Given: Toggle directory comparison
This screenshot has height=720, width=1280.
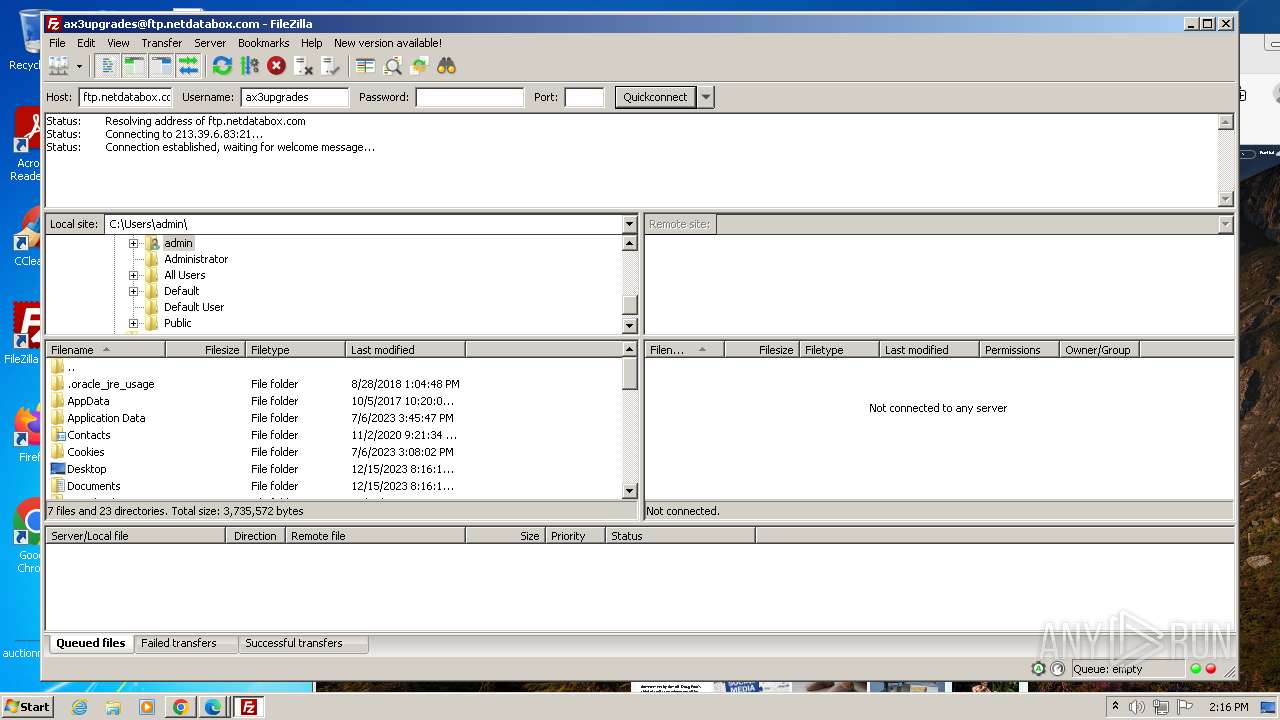Looking at the screenshot, I should point(392,66).
